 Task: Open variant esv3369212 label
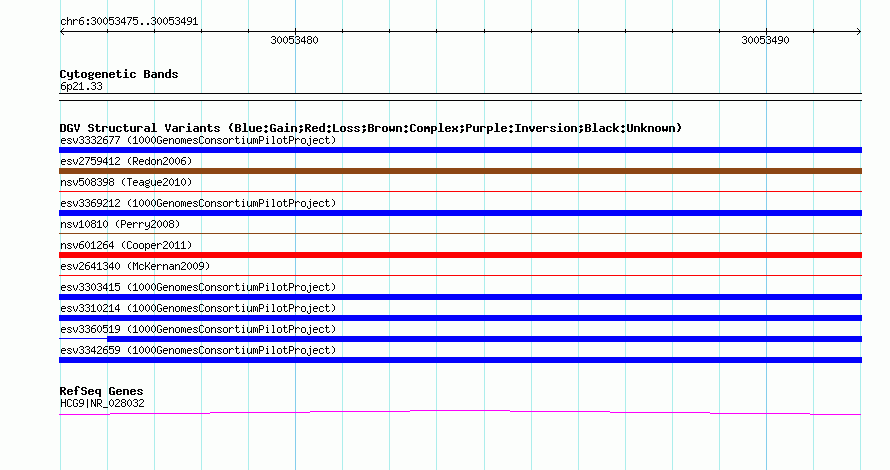coord(198,203)
